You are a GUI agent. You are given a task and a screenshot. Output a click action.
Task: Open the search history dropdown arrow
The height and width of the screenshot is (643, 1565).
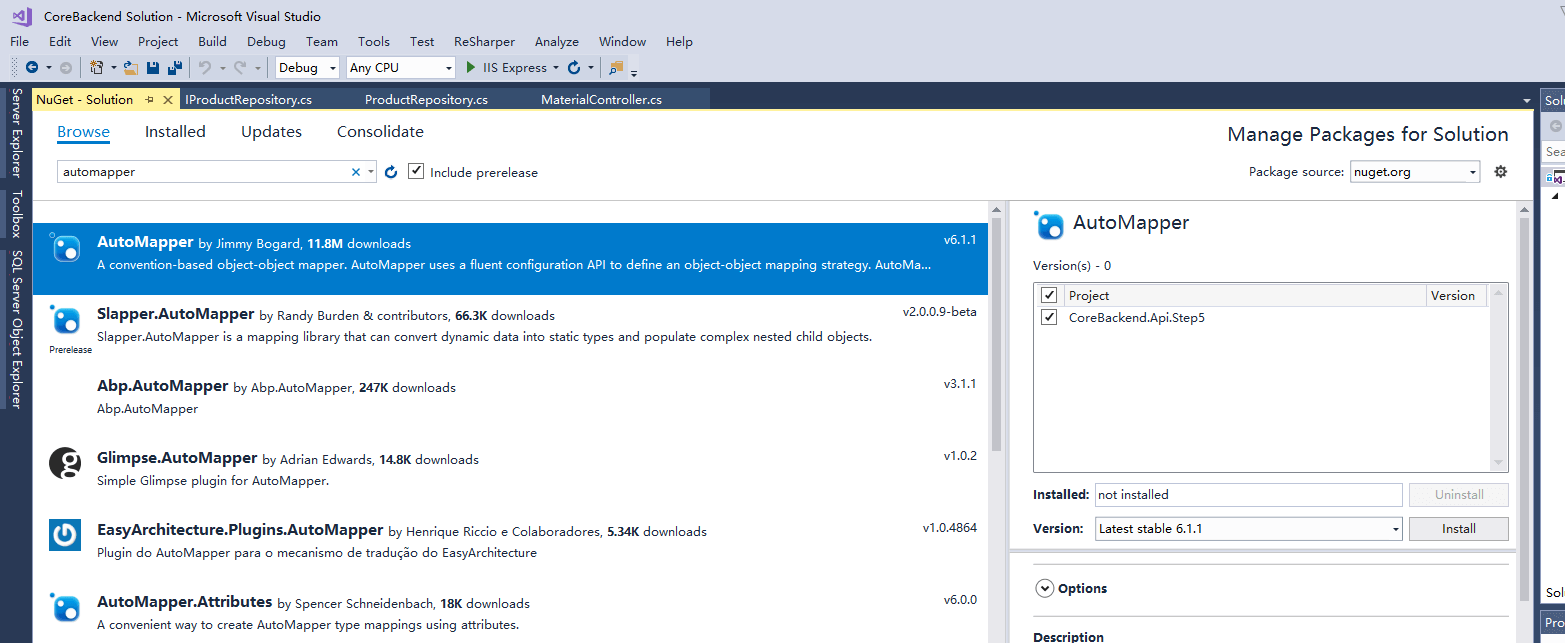pos(371,172)
